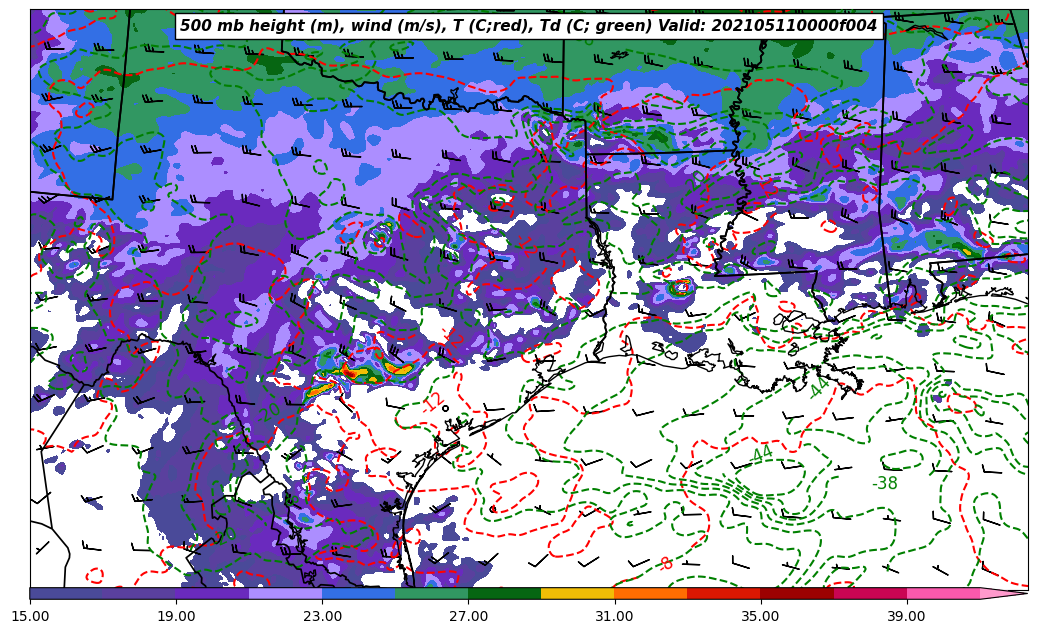Select the hot pink colorbar segment

pyautogui.click(x=943, y=593)
